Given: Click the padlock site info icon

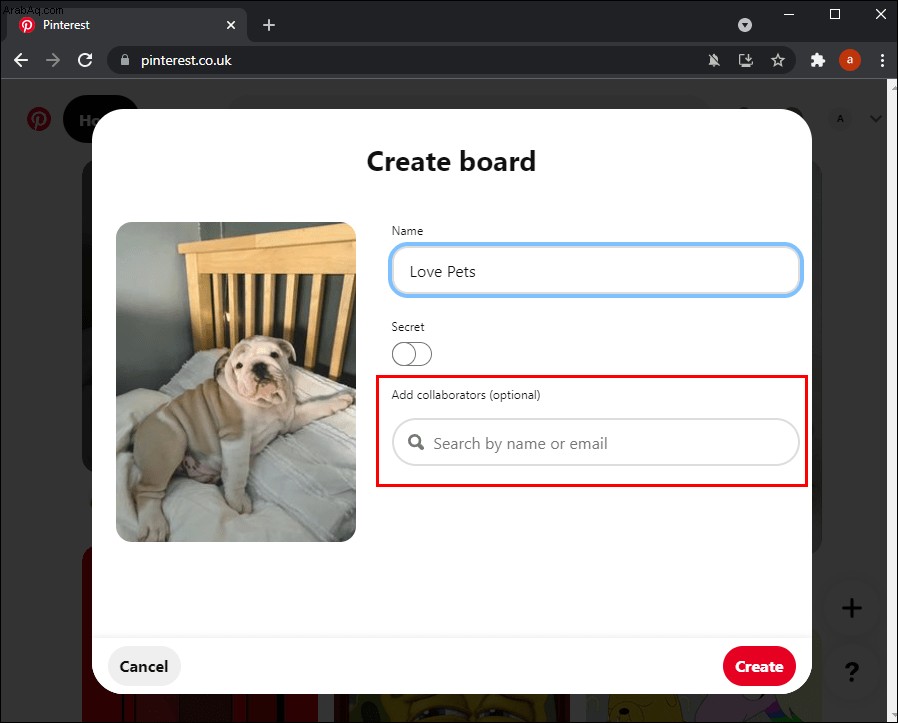Looking at the screenshot, I should click(x=125, y=60).
